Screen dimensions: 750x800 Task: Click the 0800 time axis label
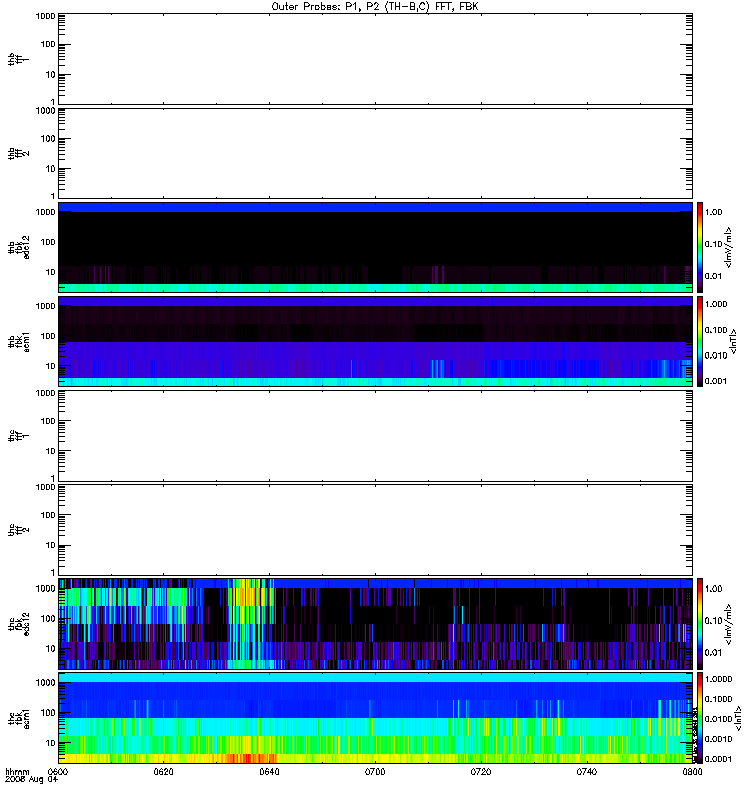point(692,772)
